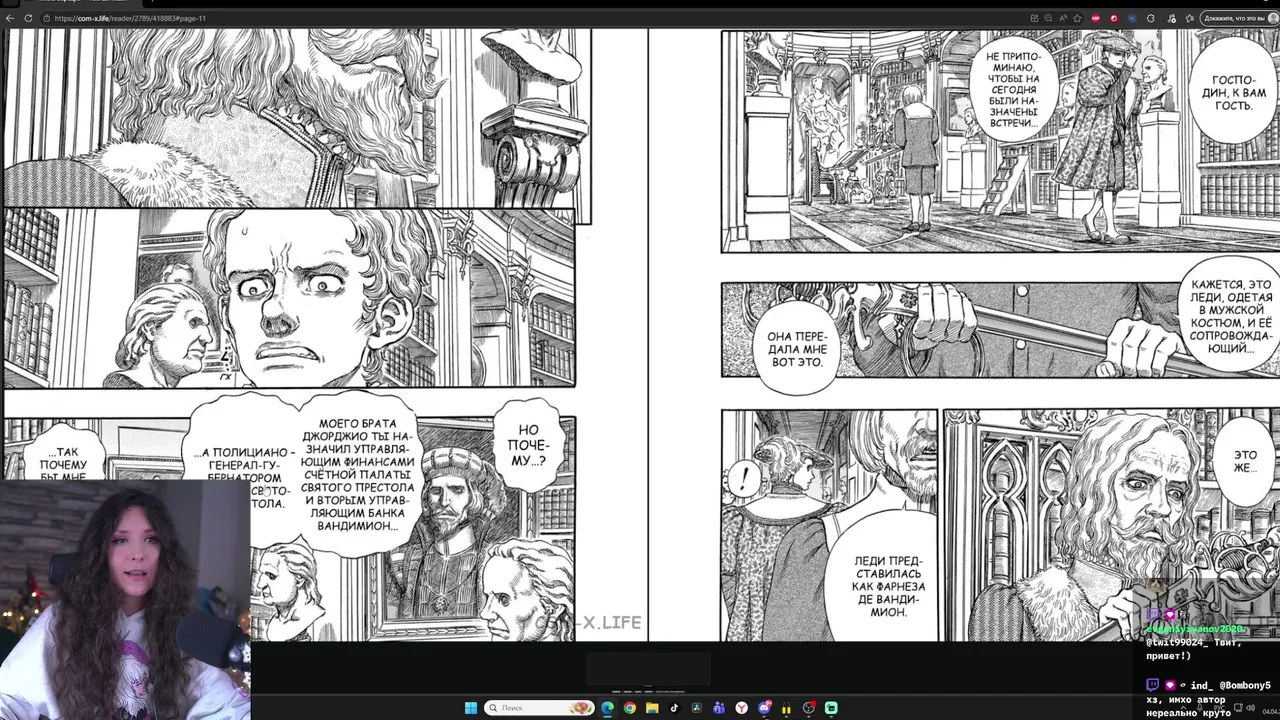Open Discord from the taskbar
The image size is (1280, 720).
[x=765, y=708]
